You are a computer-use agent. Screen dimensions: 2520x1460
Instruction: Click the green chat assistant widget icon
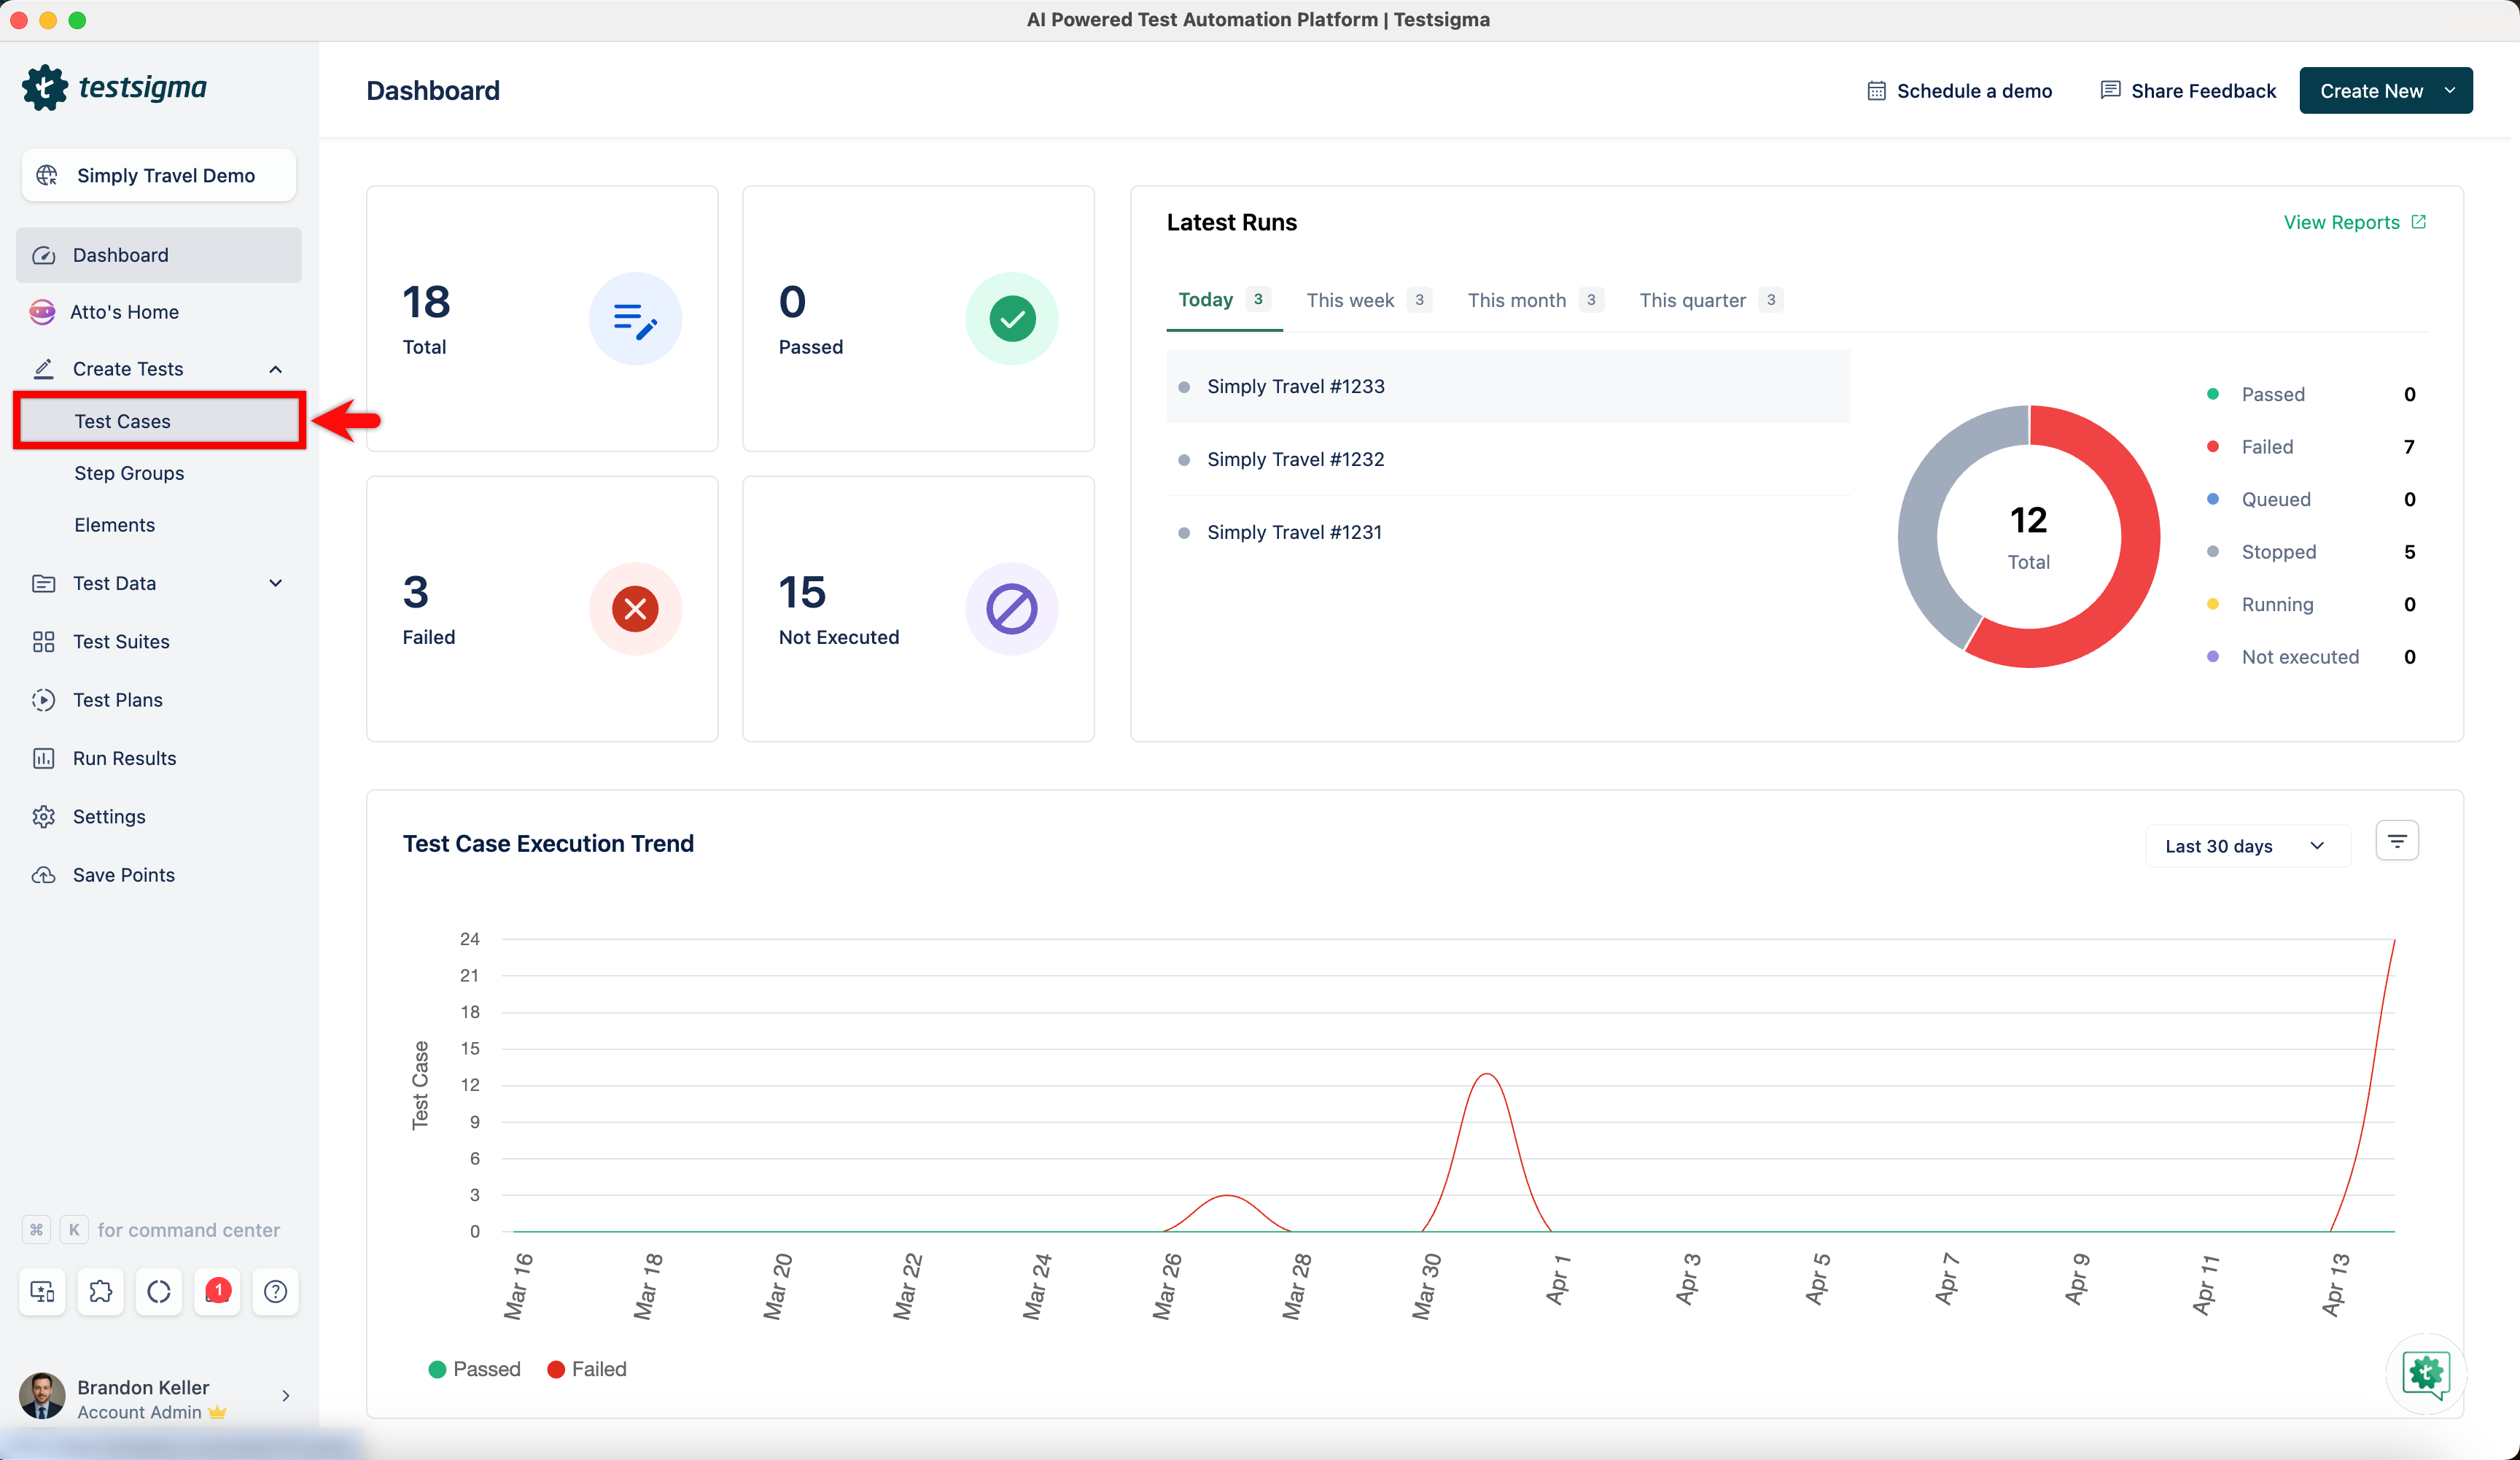coord(2425,1373)
